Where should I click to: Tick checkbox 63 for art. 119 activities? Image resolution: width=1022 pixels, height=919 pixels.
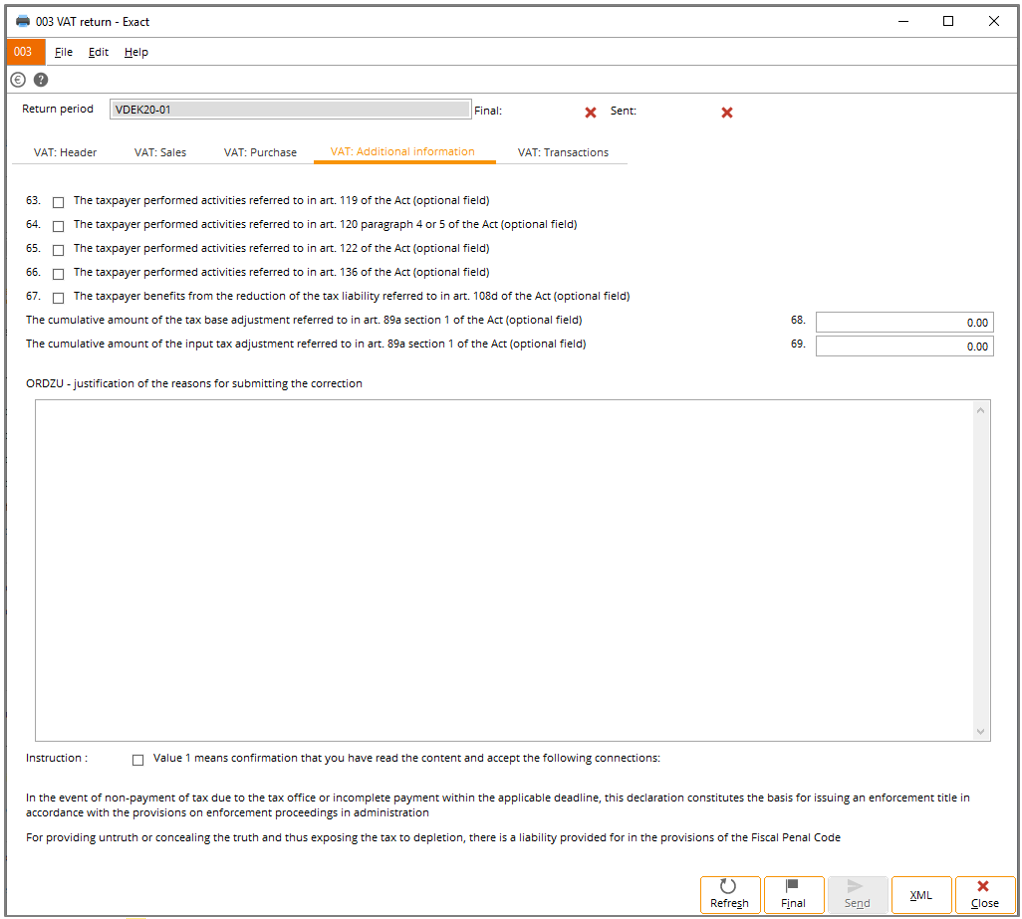(x=59, y=202)
